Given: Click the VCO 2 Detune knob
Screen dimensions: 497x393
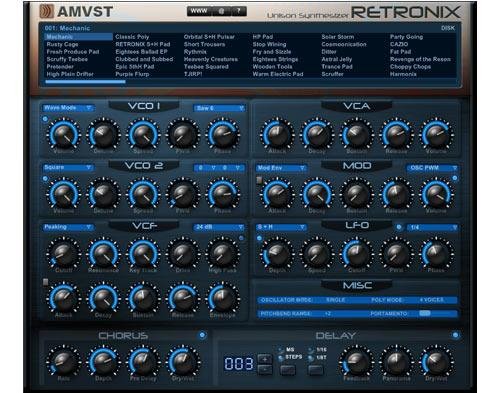Looking at the screenshot, I should (103, 194).
